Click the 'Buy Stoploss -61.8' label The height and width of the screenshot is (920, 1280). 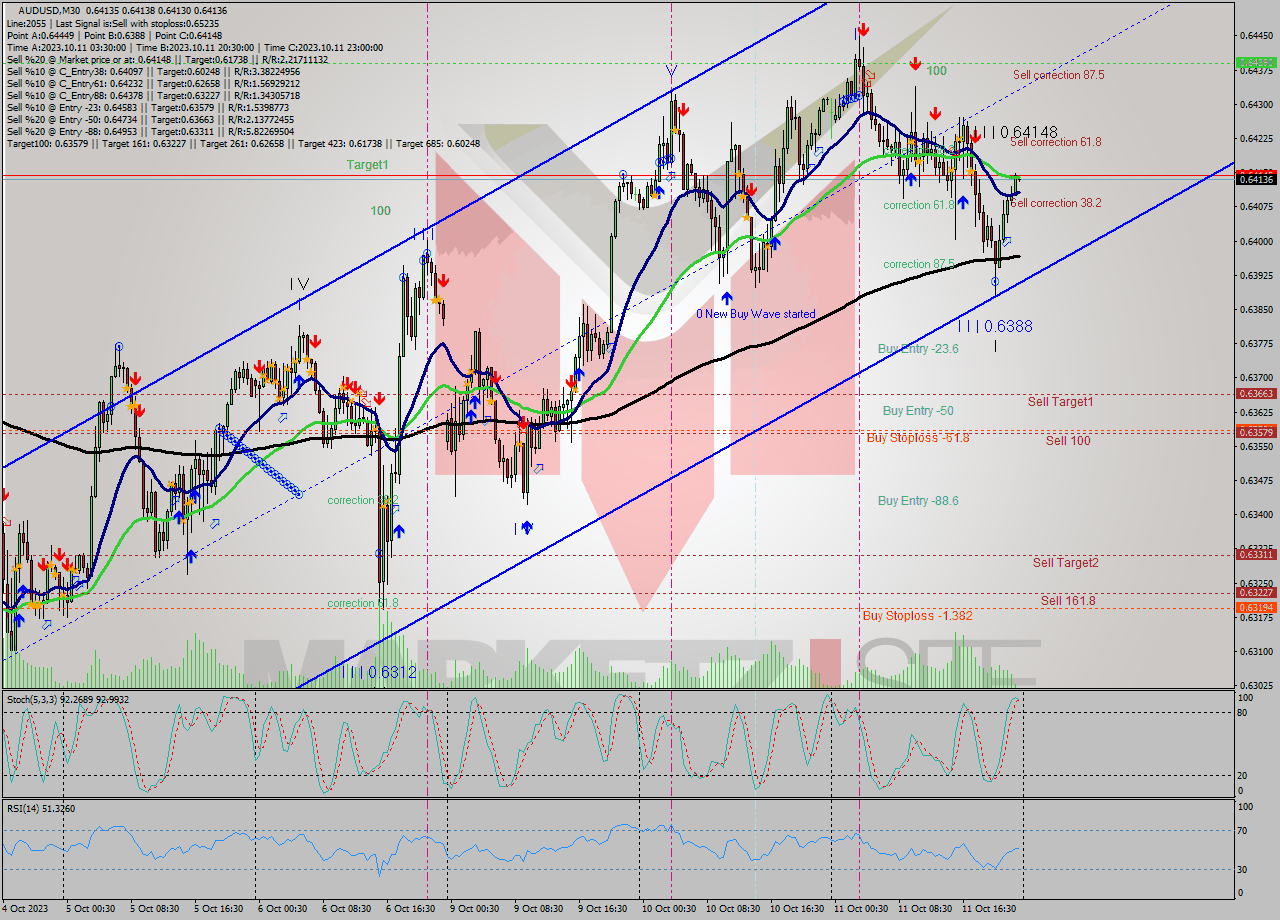click(x=918, y=438)
